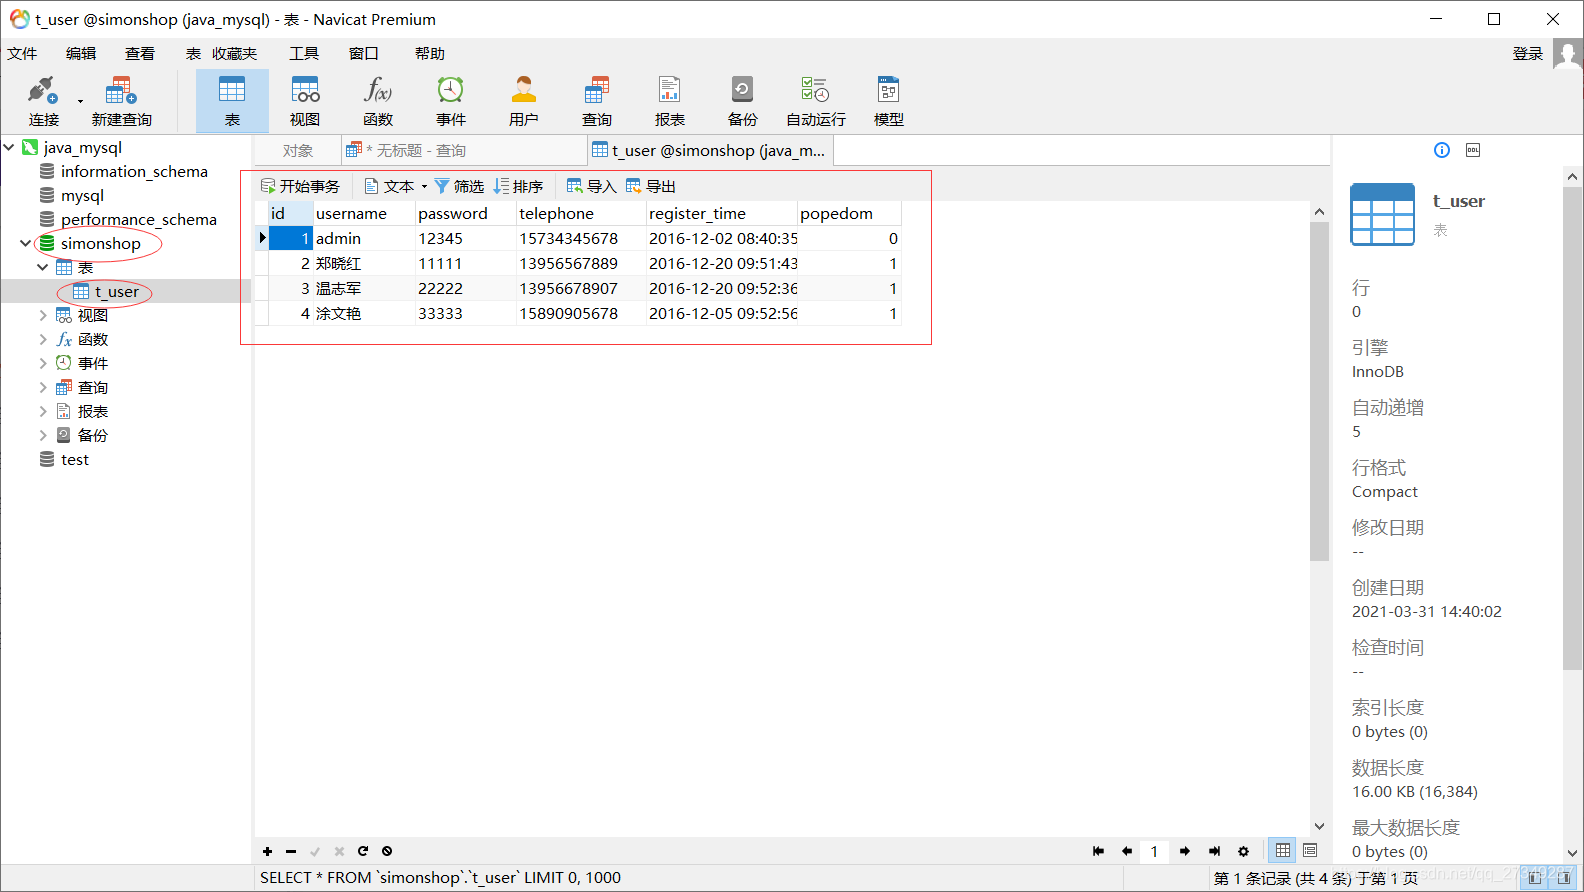Go to the first page of records
This screenshot has width=1584, height=892.
coord(1099,852)
